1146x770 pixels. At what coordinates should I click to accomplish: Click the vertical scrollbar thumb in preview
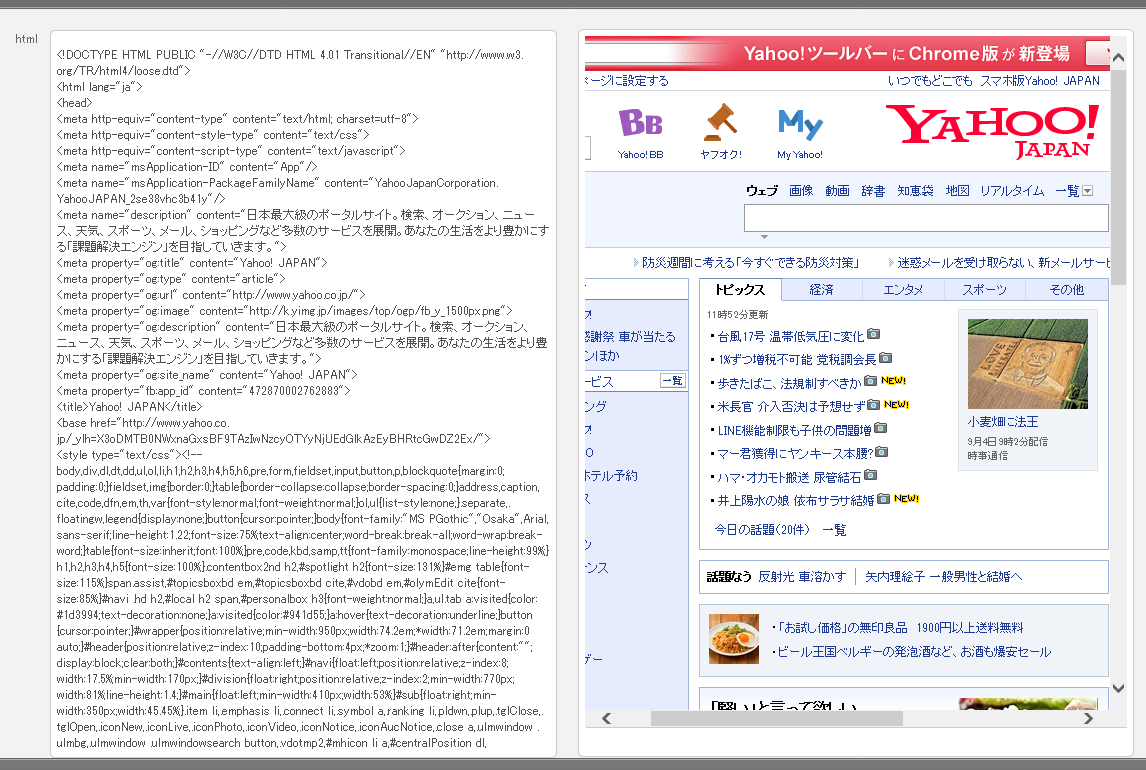click(x=1118, y=178)
